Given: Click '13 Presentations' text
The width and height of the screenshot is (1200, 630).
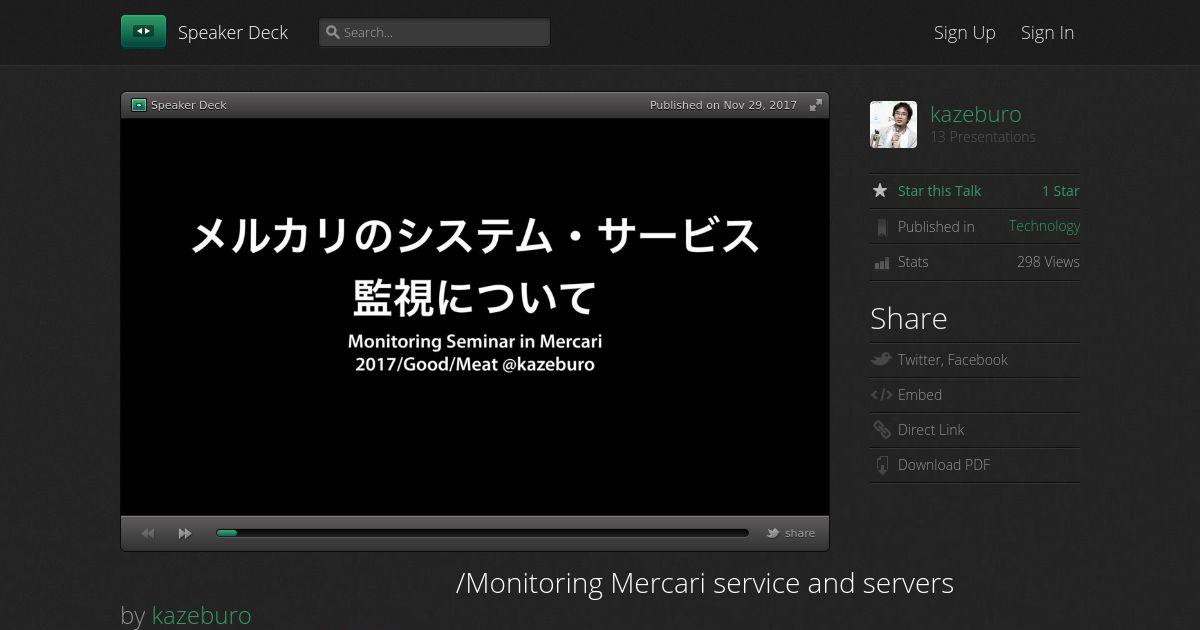Looking at the screenshot, I should [x=983, y=137].
